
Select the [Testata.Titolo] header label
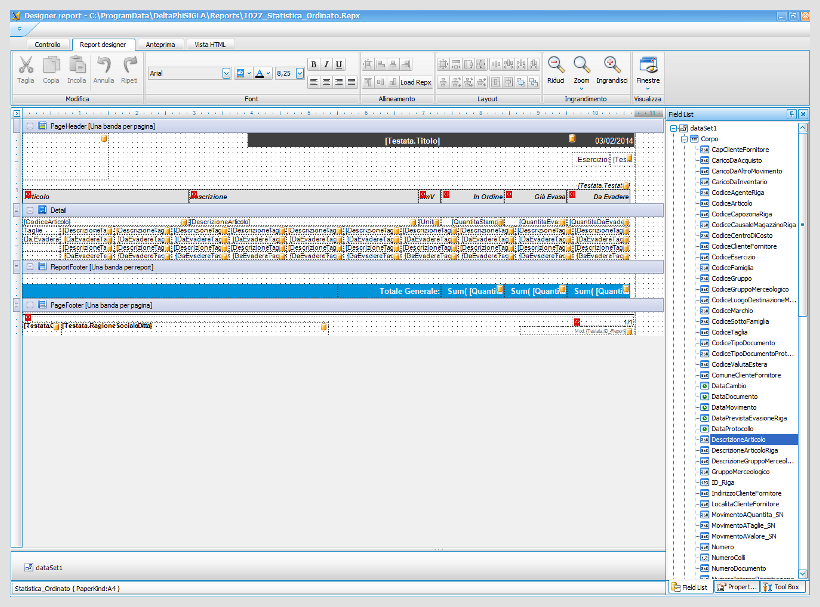(412, 141)
